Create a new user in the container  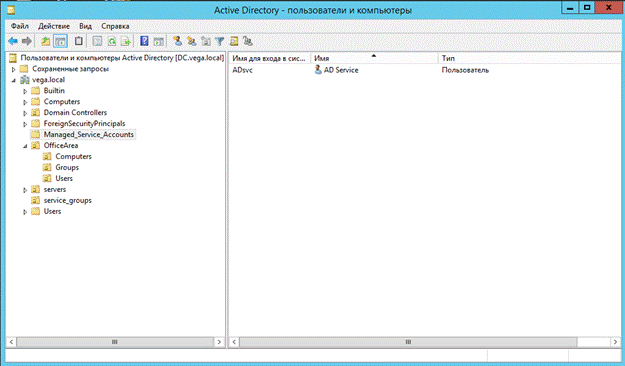[177, 41]
